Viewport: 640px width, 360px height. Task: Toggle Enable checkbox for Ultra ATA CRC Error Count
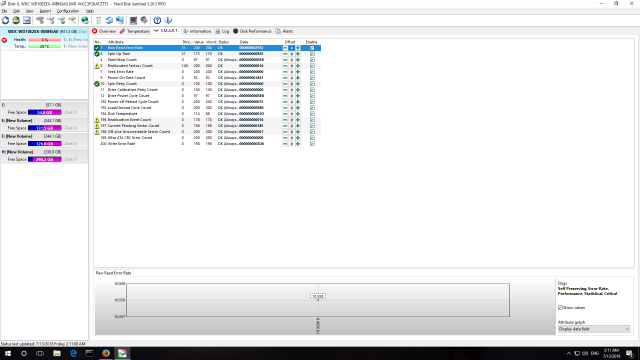[x=312, y=138]
